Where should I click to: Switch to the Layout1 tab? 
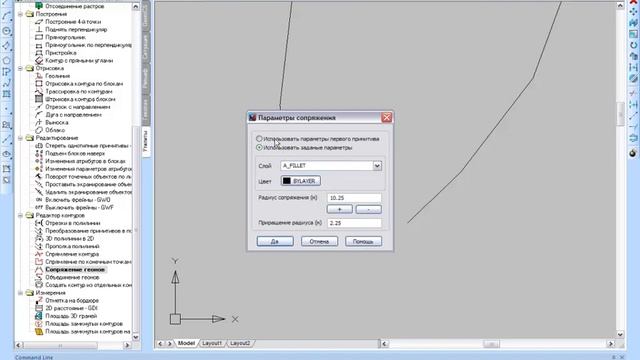pos(212,343)
